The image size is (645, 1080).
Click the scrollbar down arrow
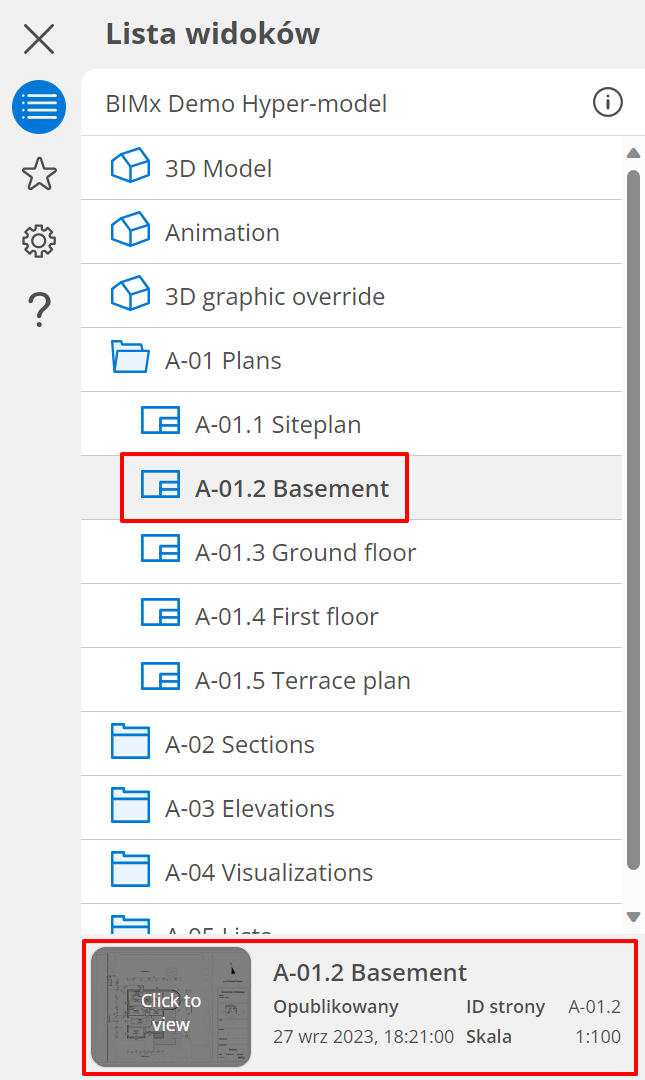point(633,916)
